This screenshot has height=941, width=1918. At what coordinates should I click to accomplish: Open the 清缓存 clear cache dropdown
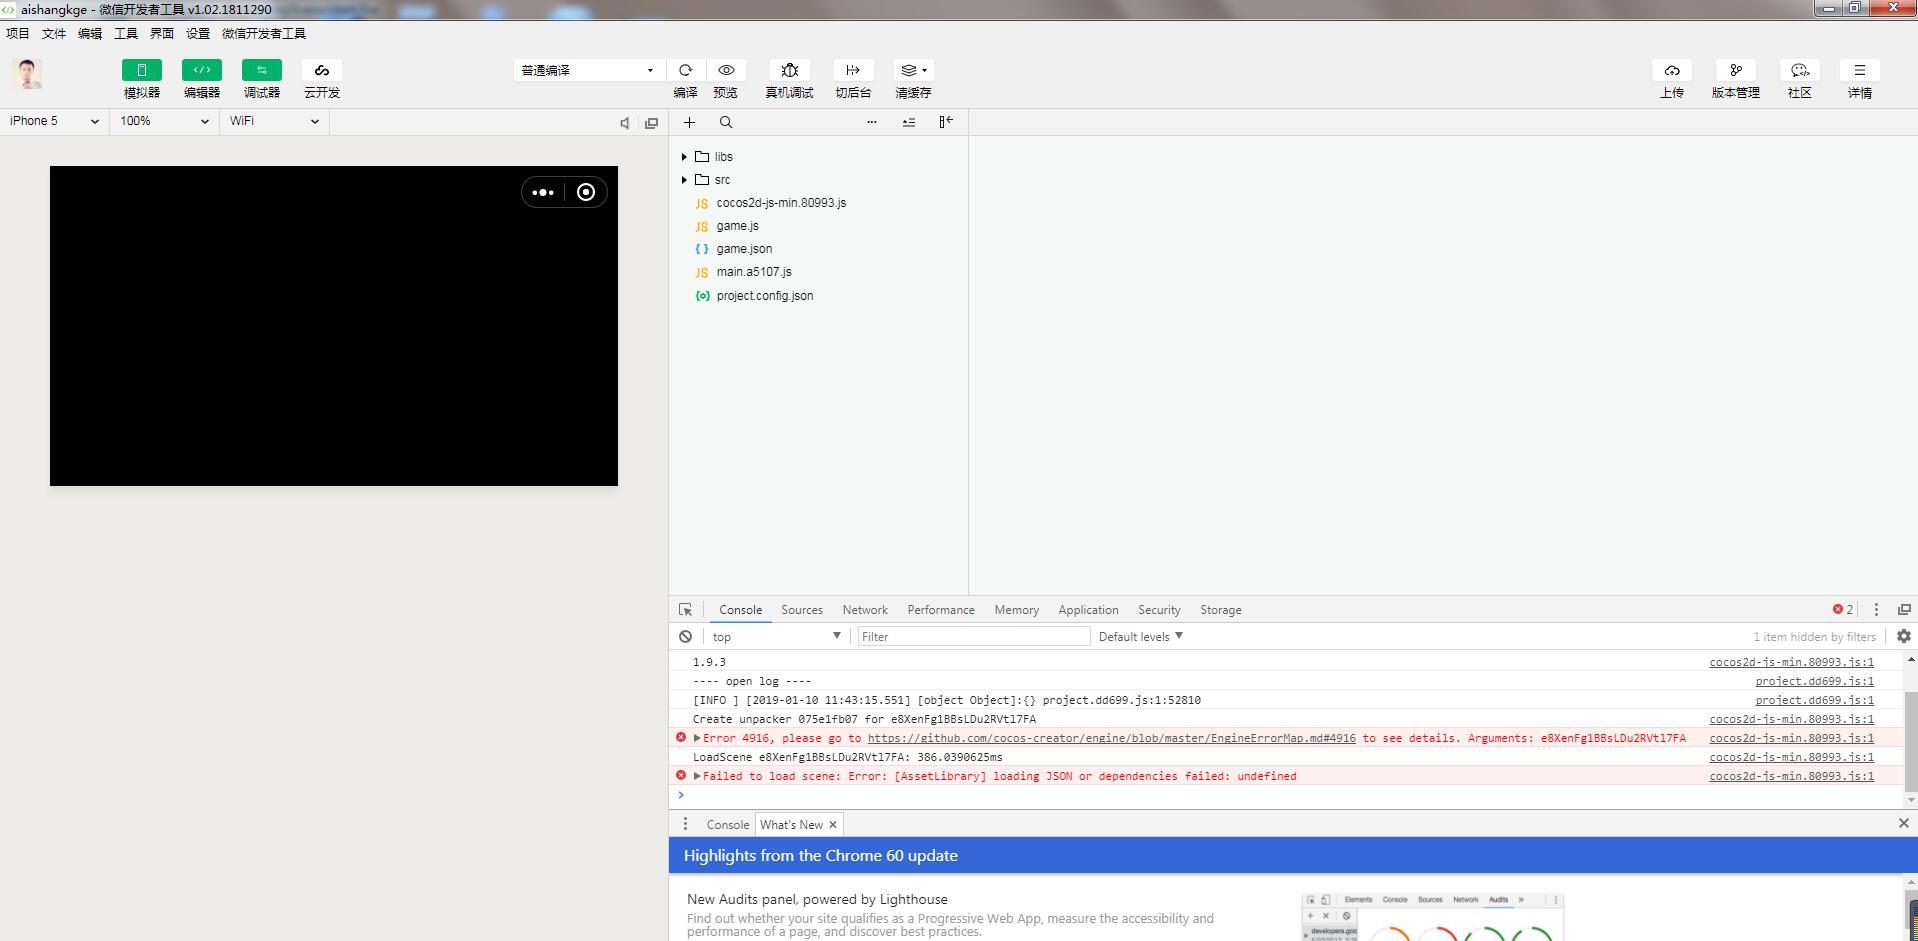coord(913,70)
